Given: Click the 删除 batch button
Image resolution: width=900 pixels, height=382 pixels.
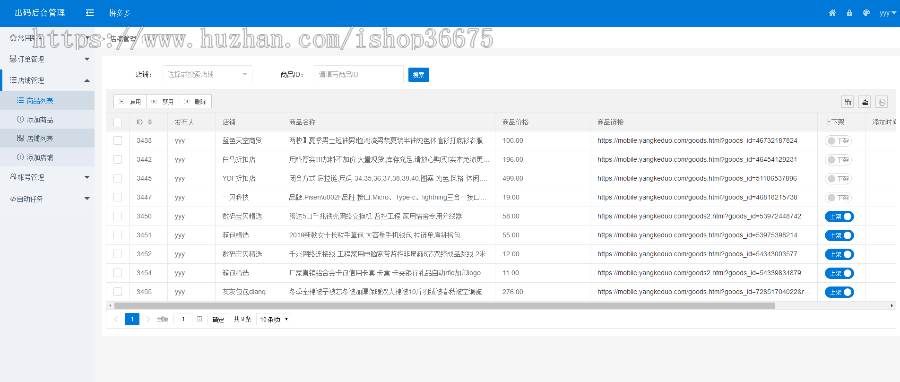Looking at the screenshot, I should tap(196, 102).
